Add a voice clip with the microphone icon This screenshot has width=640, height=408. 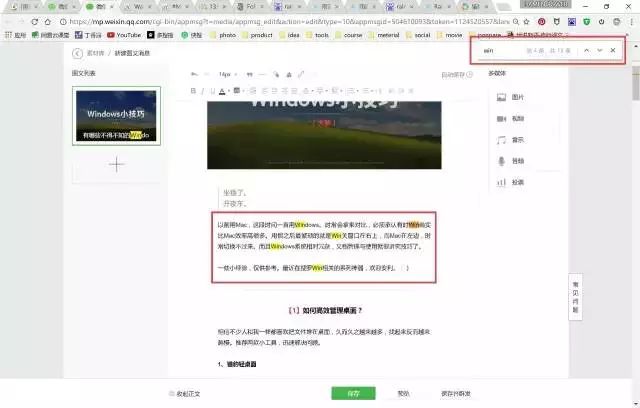[510, 161]
